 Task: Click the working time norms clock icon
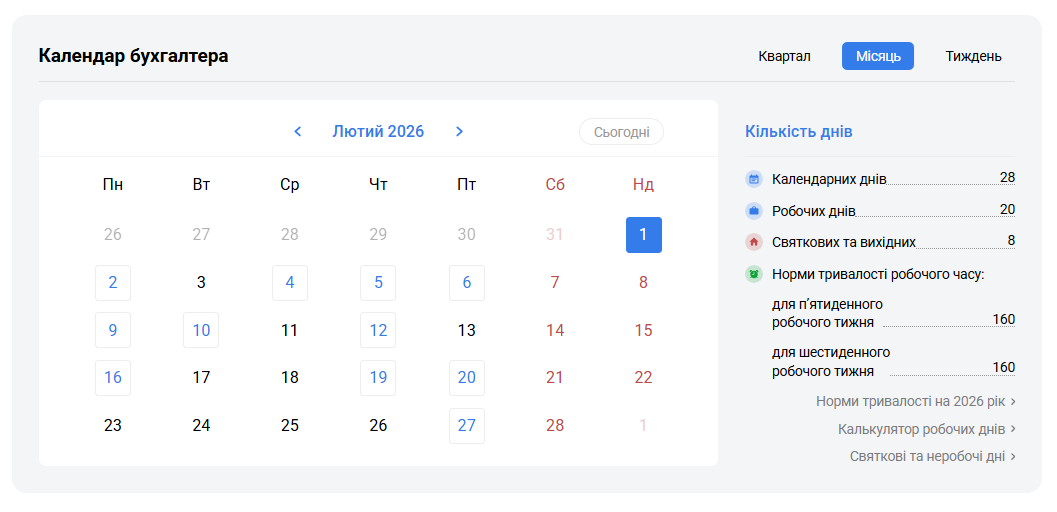(x=754, y=274)
